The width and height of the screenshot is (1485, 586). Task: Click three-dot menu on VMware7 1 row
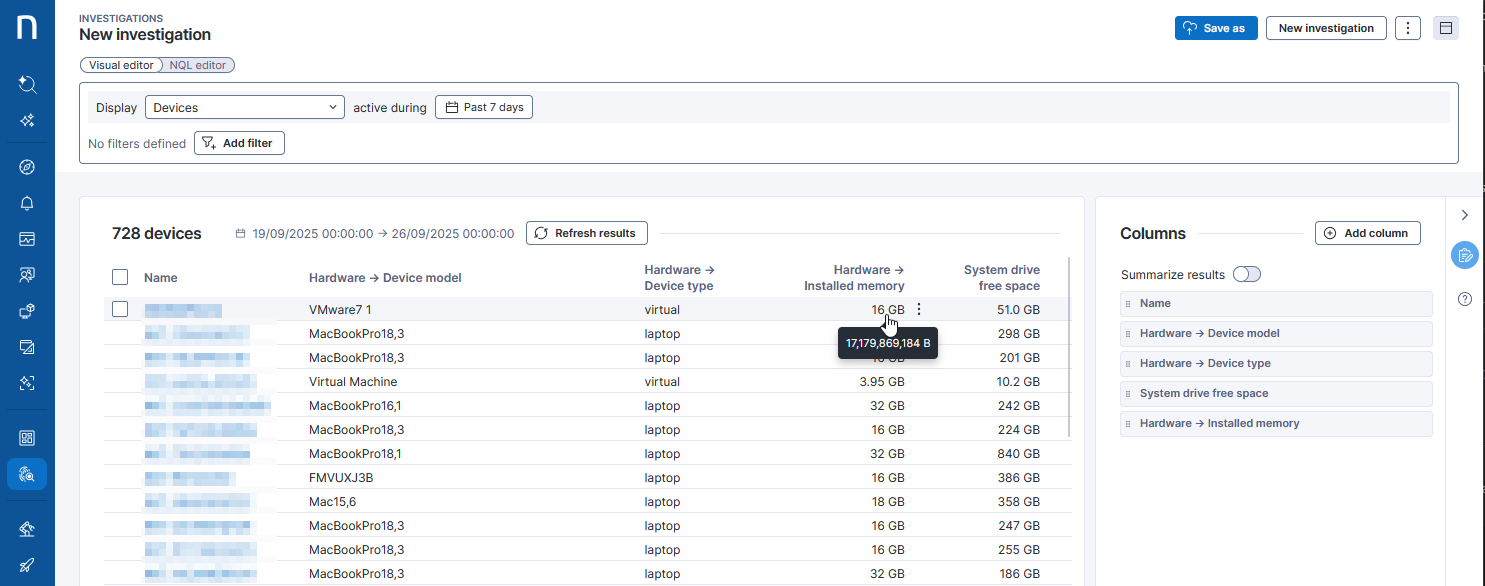919,310
